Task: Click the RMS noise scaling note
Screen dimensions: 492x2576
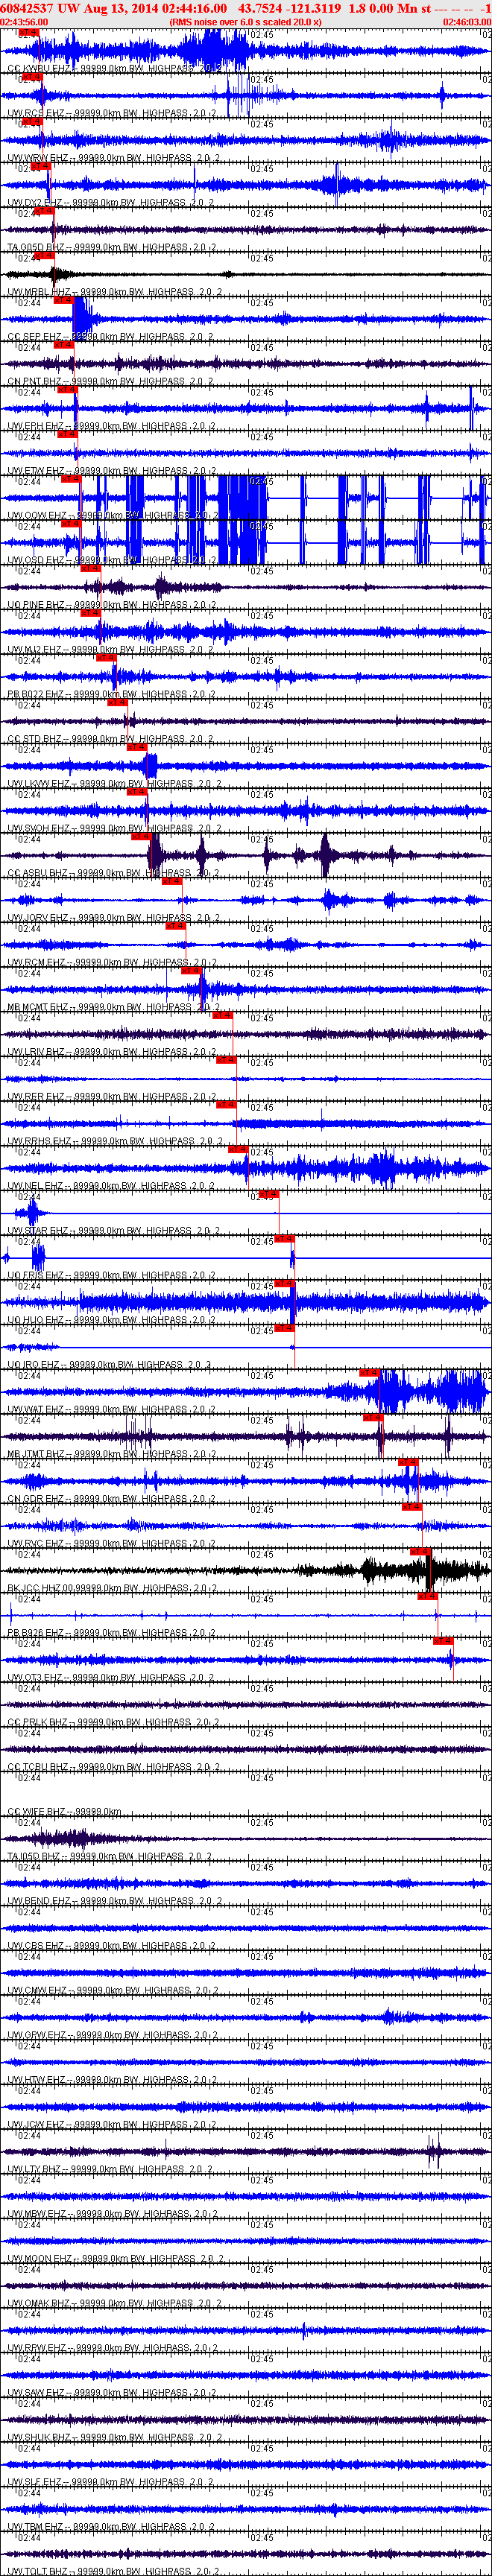Action: 246,22
